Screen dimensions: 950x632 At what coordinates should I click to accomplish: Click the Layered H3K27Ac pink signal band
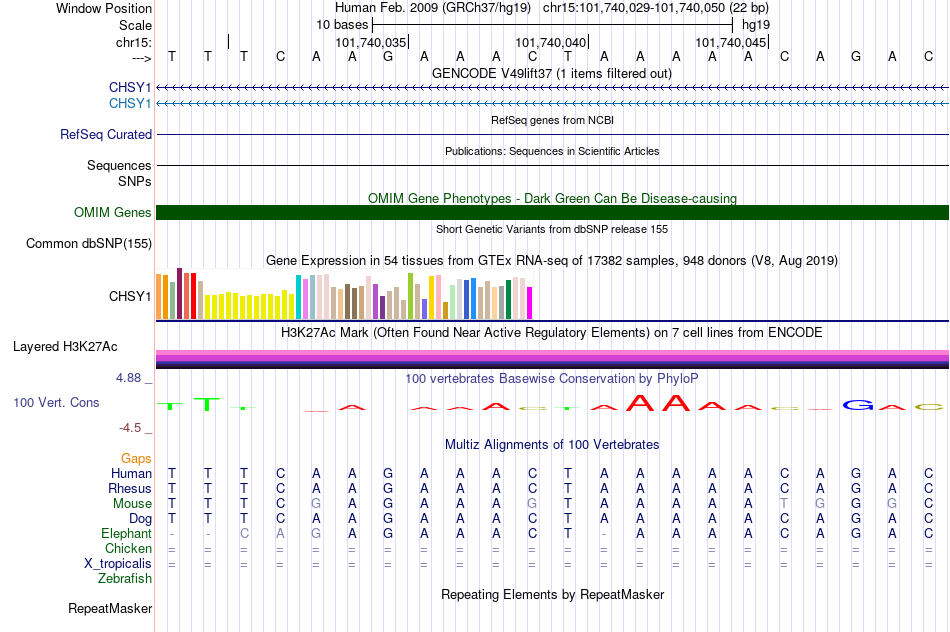click(x=552, y=353)
